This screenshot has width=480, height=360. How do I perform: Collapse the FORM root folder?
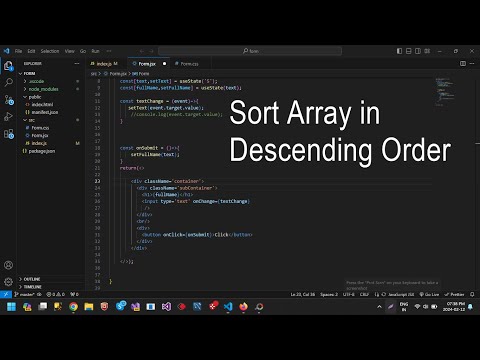29,73
